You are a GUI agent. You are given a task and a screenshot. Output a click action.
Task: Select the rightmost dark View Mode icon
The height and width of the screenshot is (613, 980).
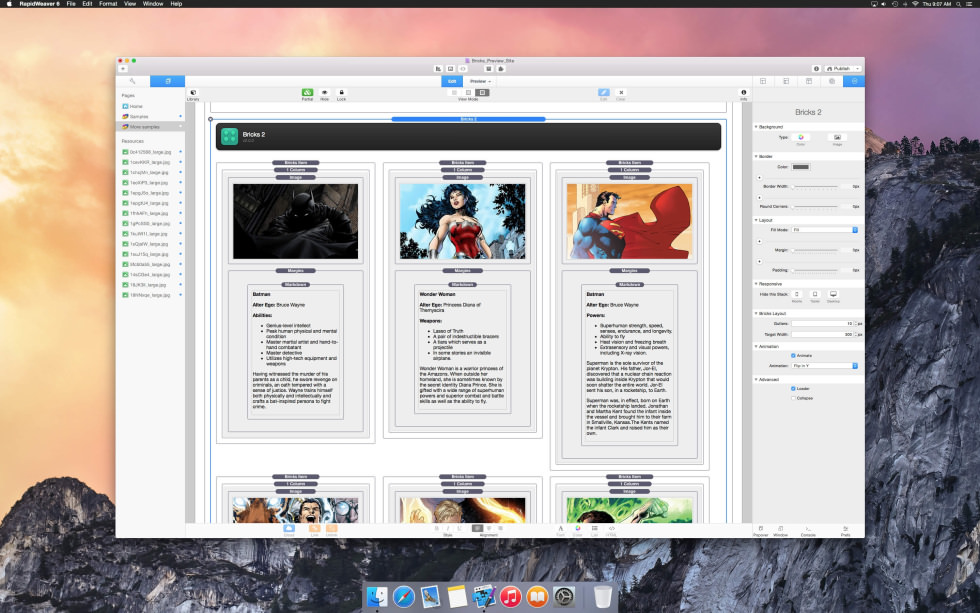point(482,92)
